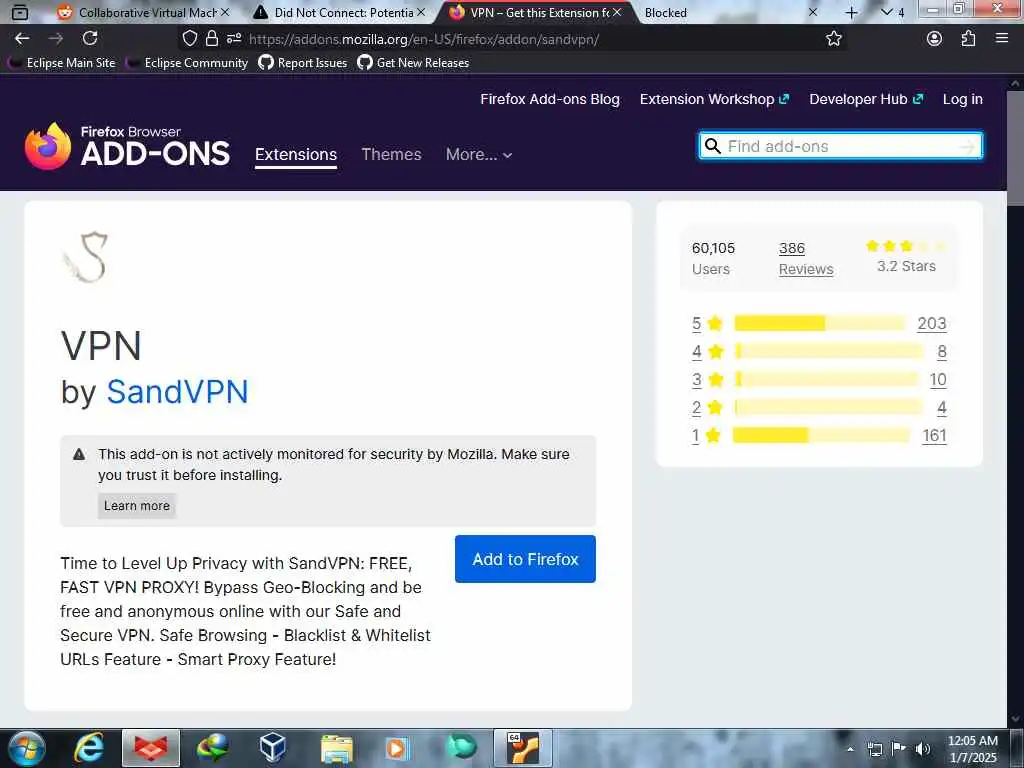1024x768 pixels.
Task: Open the file explorer taskbar icon
Action: 336,748
